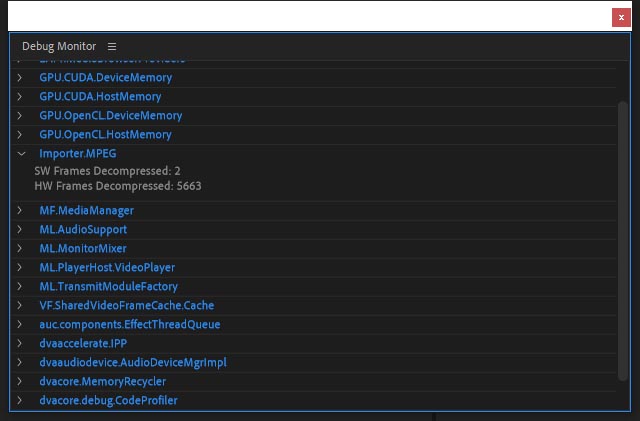
Task: Expand the GPU.CUDA.HostMemory row chevron
Action: tap(19, 96)
